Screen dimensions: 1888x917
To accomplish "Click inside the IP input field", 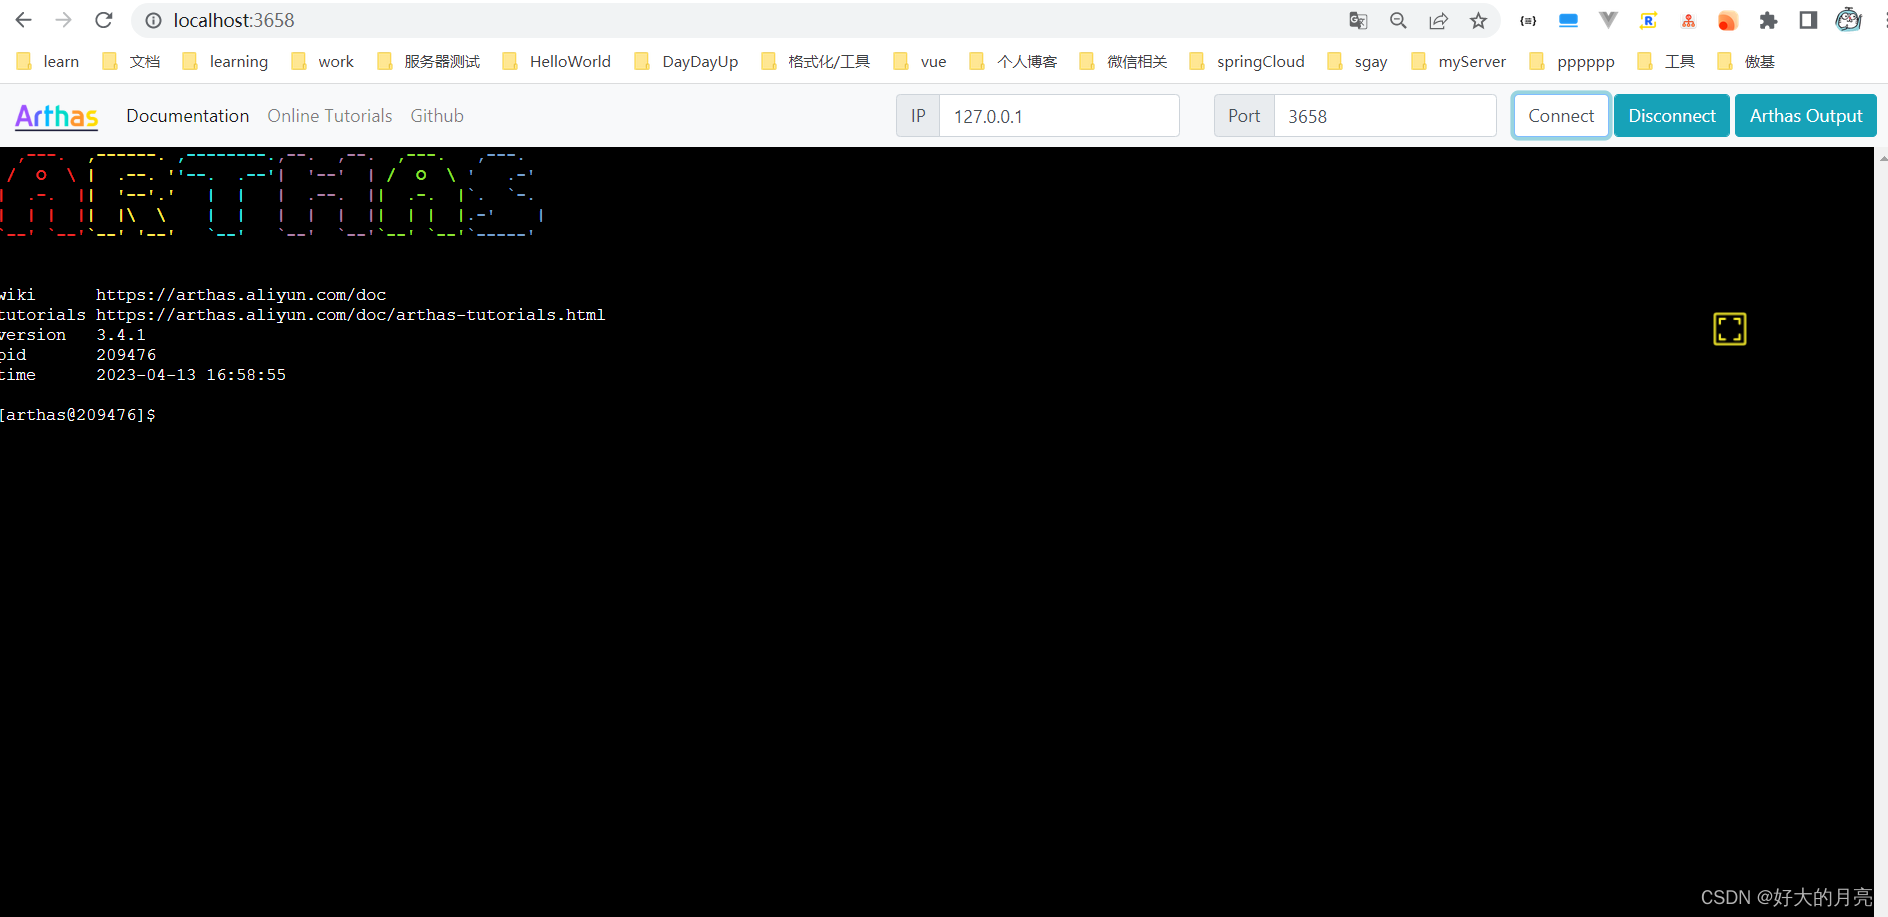I will [x=1058, y=115].
